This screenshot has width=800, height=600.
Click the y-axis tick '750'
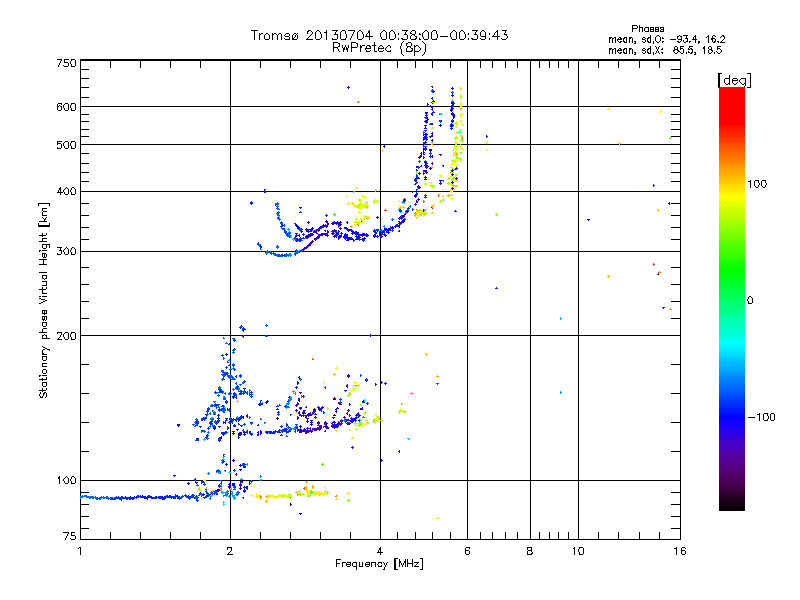point(66,63)
